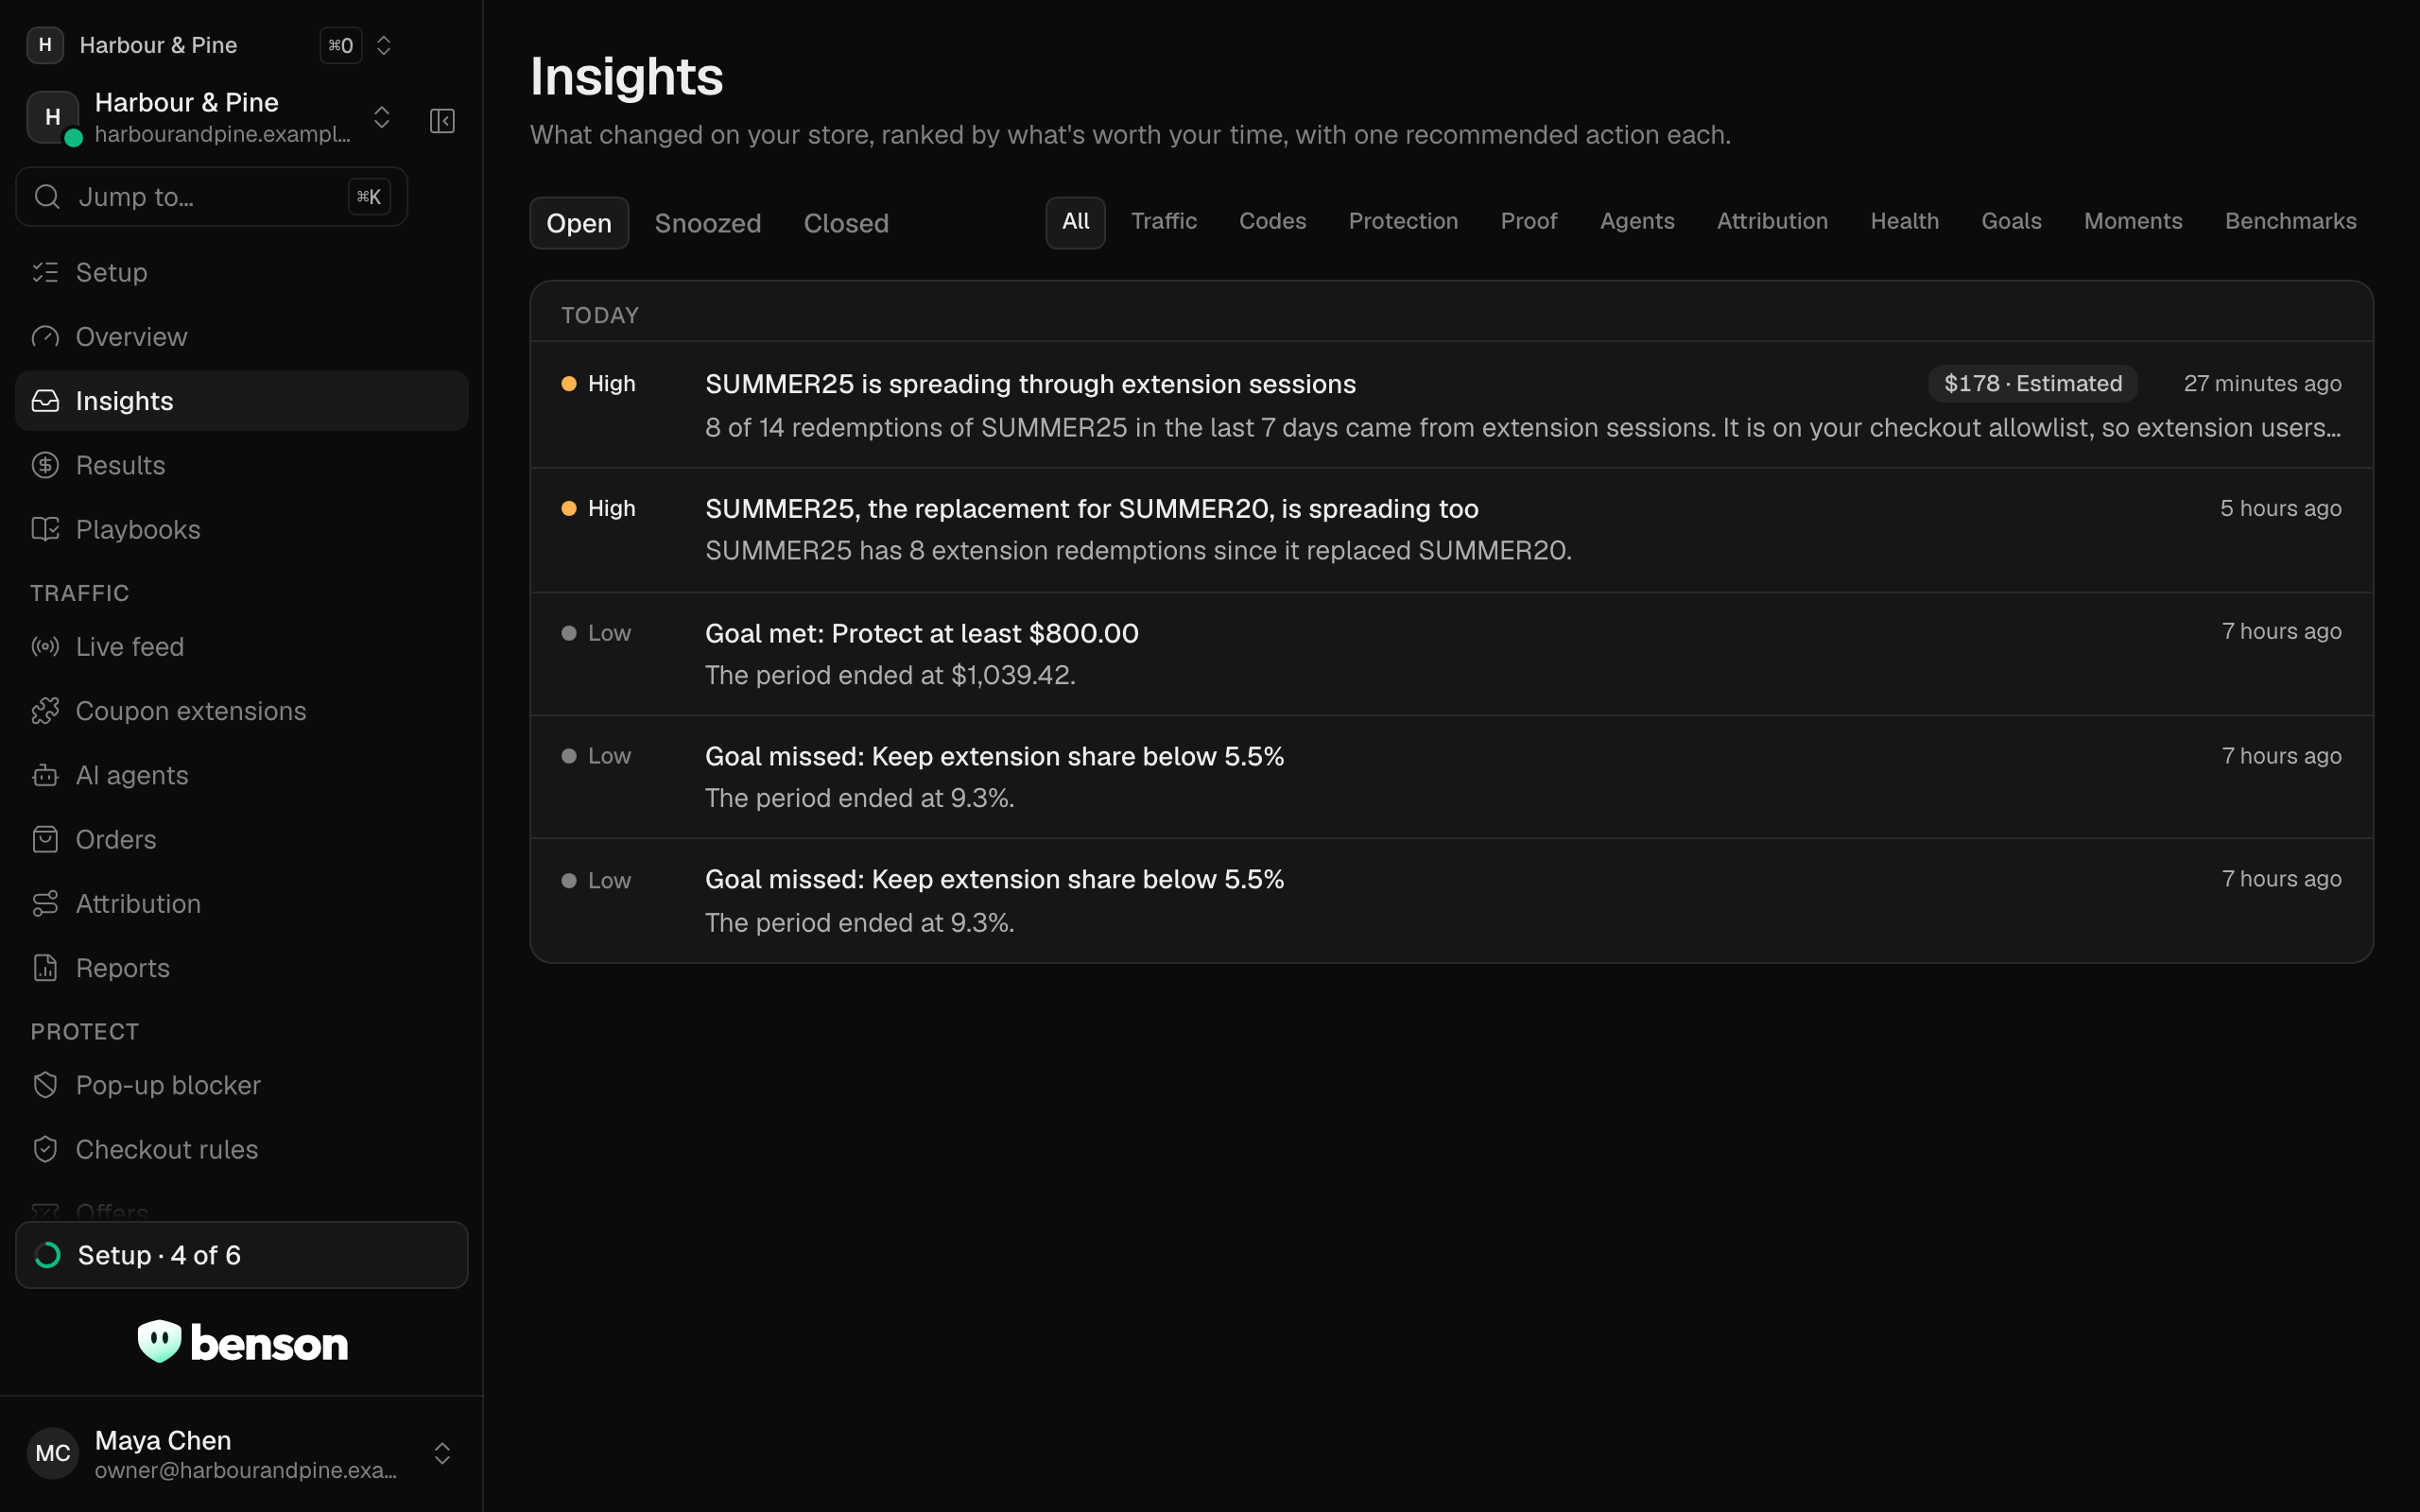Click the Live feed broadcast icon
The height and width of the screenshot is (1512, 2420).
click(x=45, y=646)
